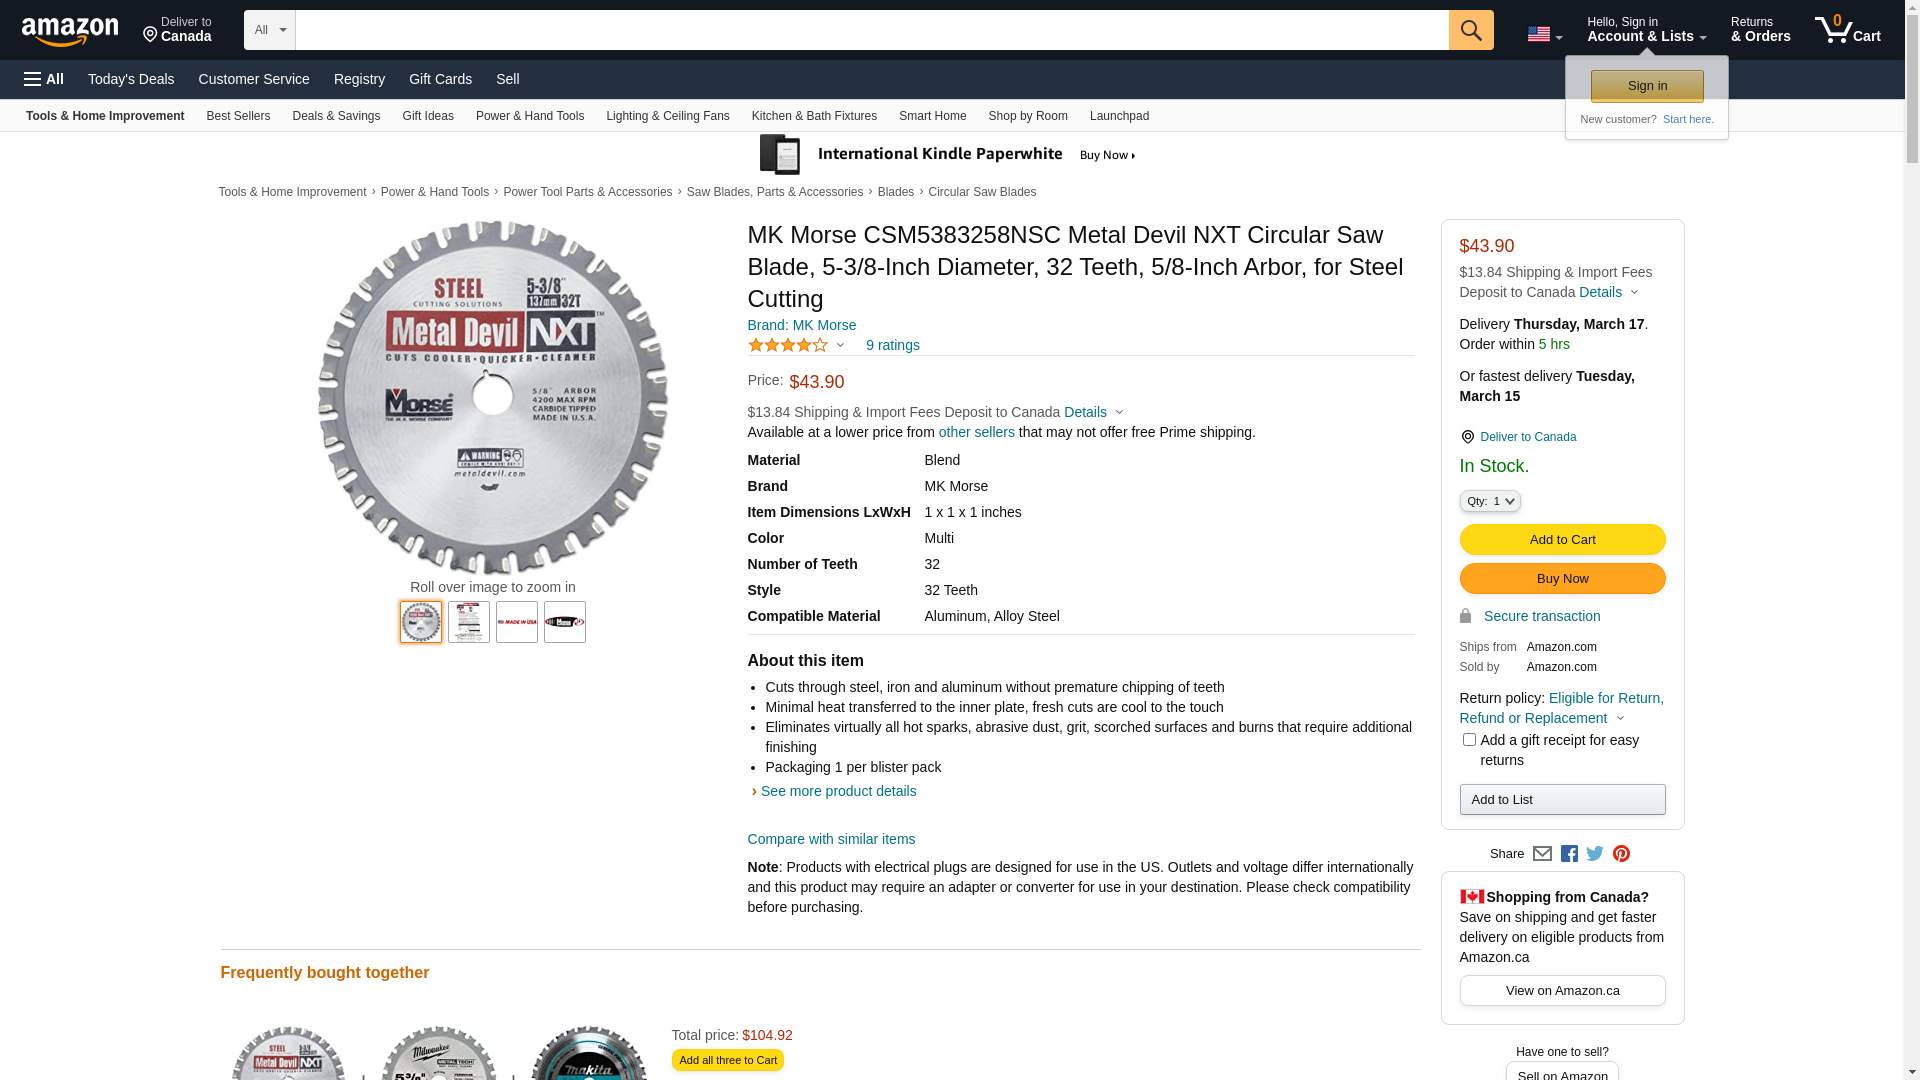The width and height of the screenshot is (1920, 1080).
Task: Share product on Facebook
Action: click(x=1569, y=854)
